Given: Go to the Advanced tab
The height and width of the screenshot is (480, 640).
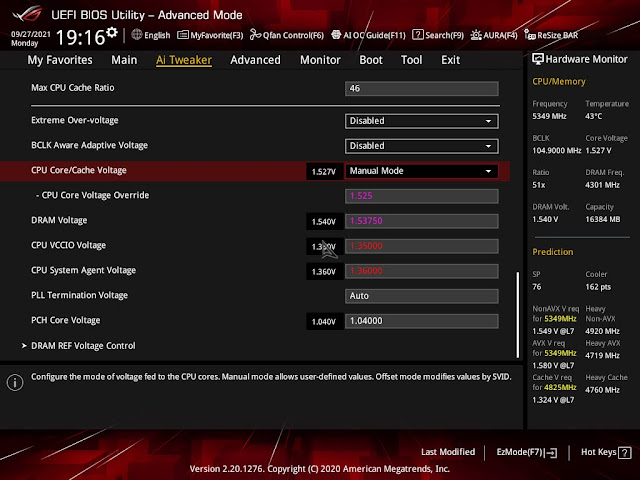Looking at the screenshot, I should (256, 60).
